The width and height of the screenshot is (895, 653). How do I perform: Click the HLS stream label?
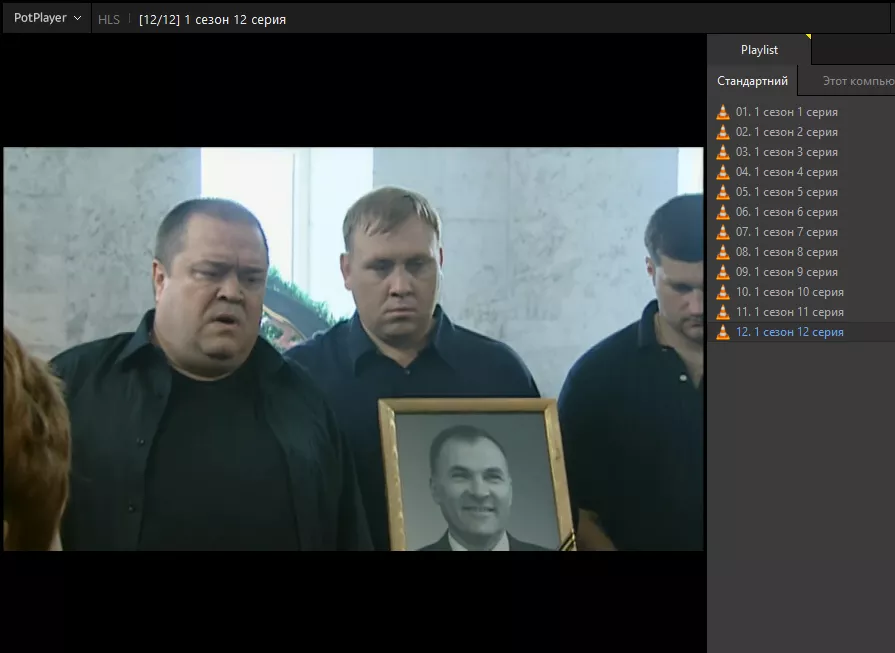108,19
